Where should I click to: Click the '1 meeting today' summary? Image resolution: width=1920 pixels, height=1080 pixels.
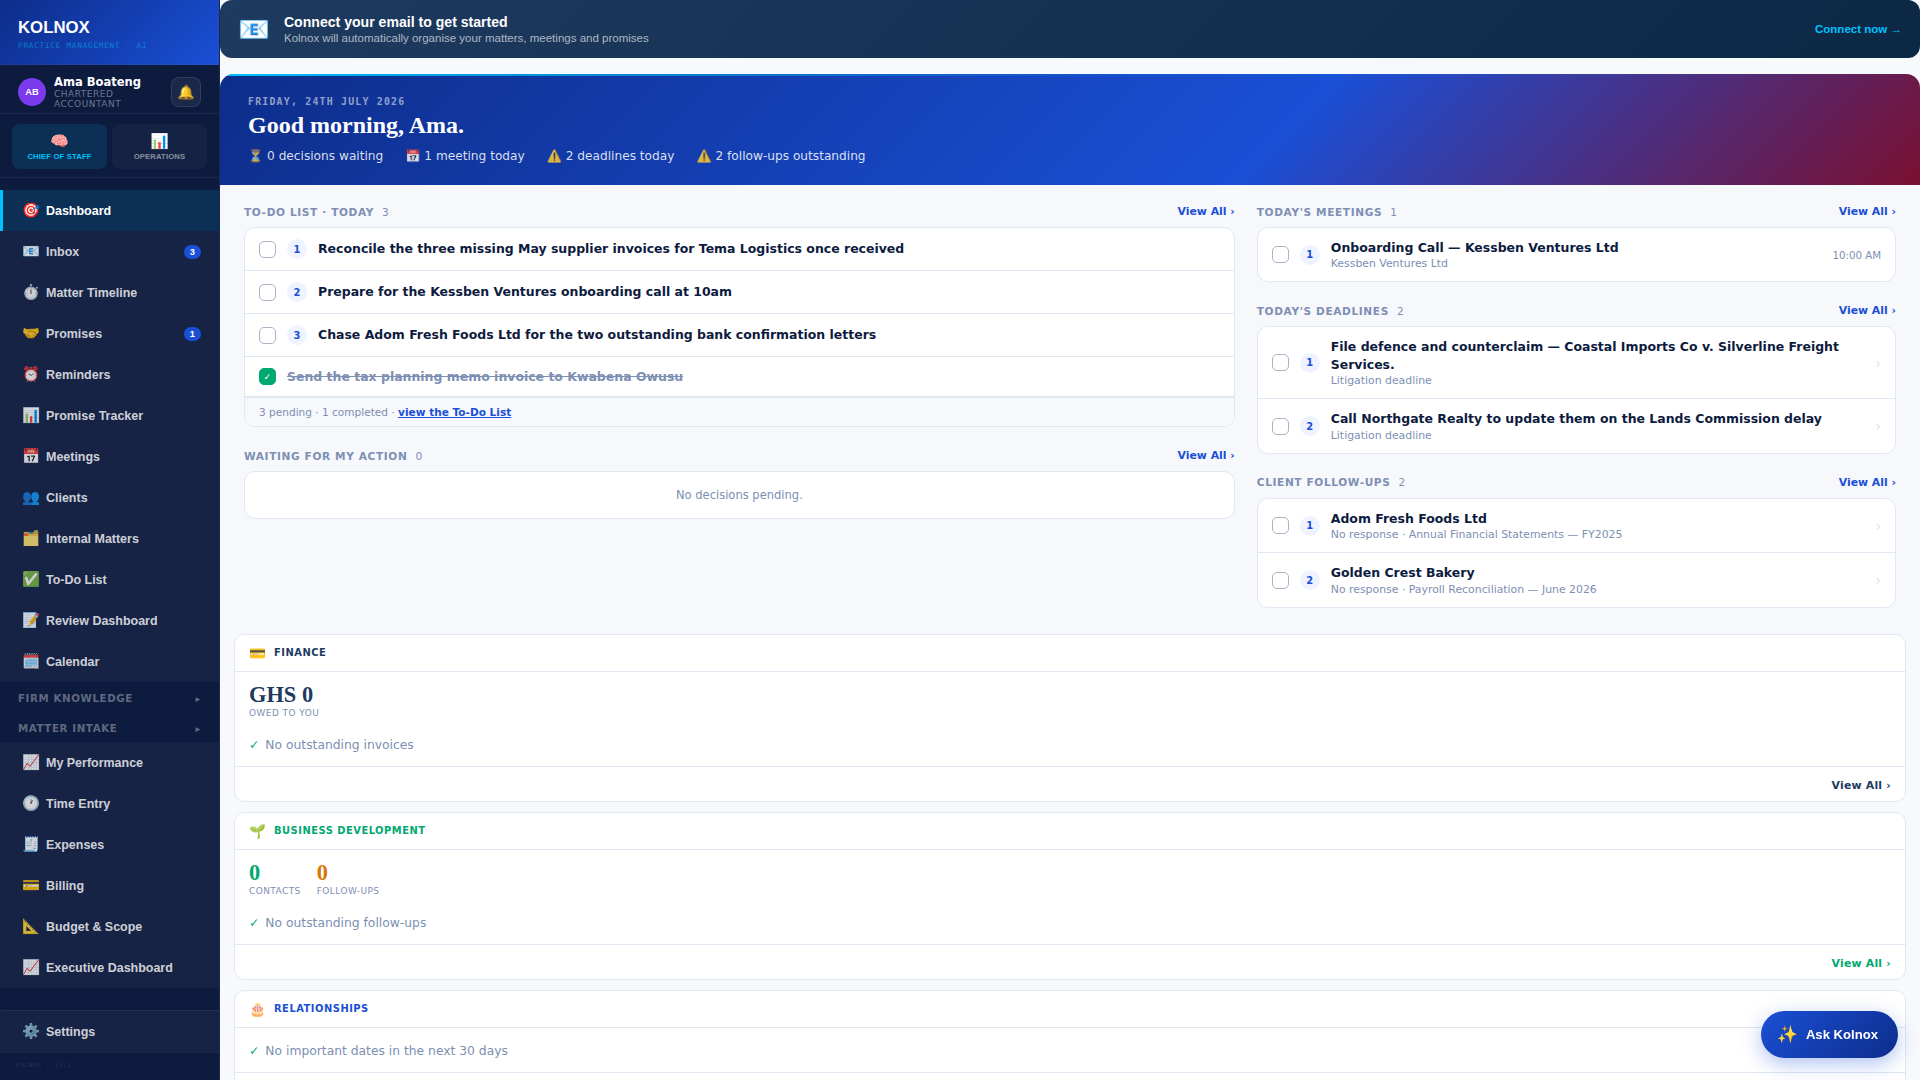coord(465,156)
